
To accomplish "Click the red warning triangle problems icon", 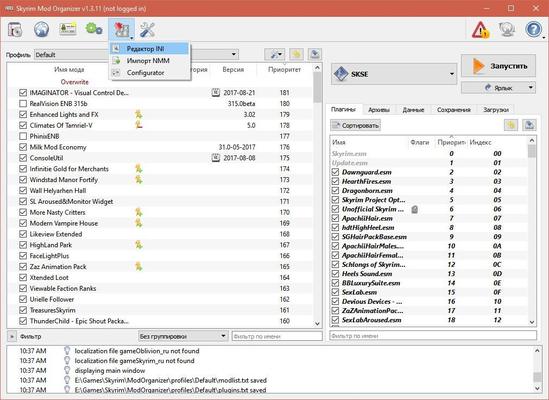I will tap(480, 30).
